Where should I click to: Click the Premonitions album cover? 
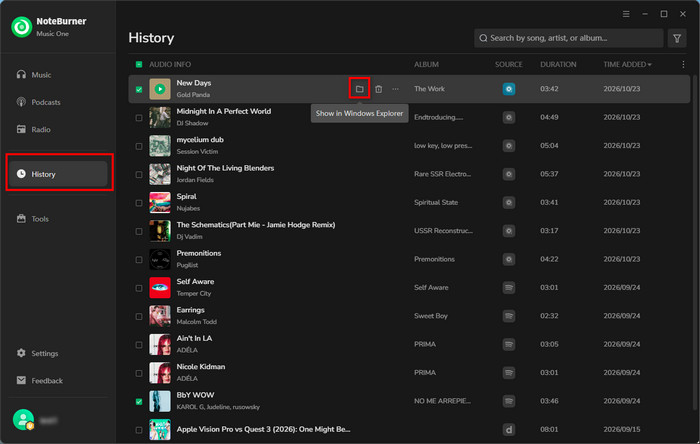point(160,259)
